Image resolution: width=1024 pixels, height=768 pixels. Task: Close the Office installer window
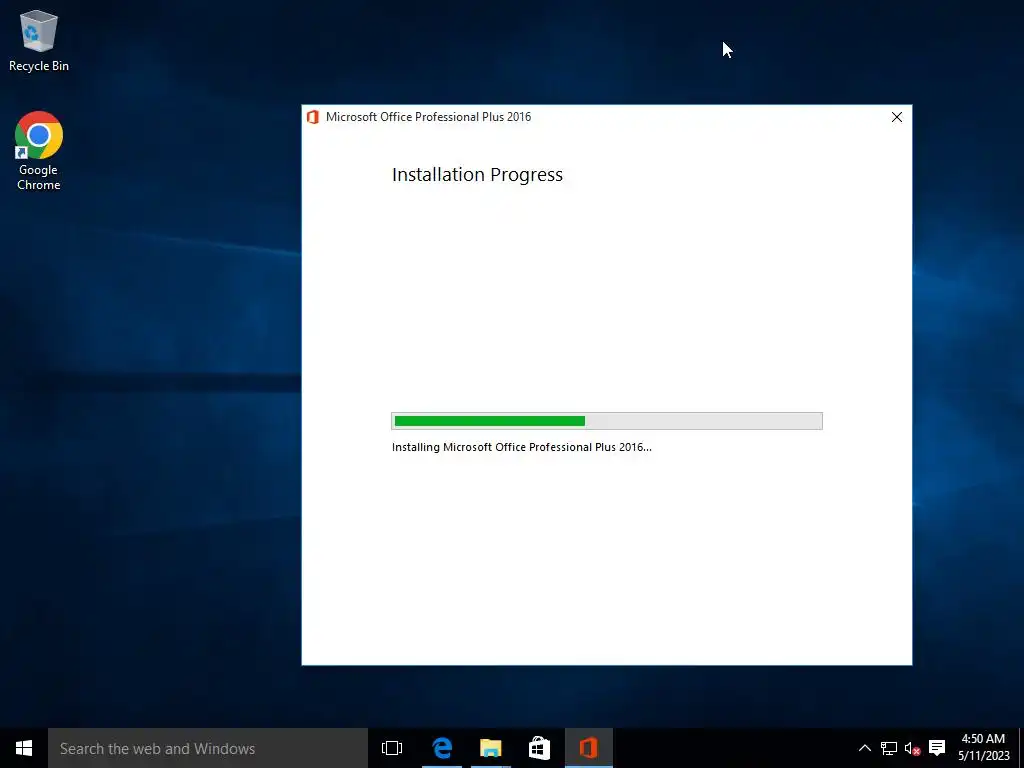(897, 117)
